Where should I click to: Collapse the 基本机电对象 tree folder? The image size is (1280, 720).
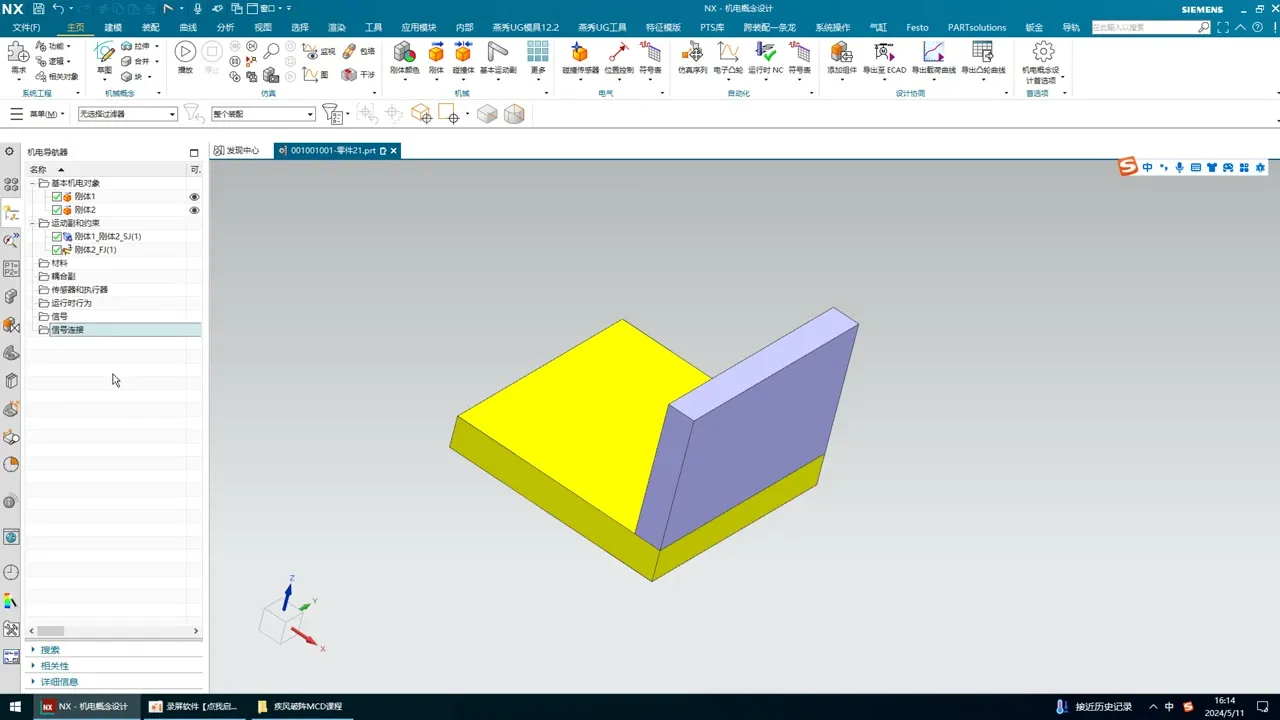tap(32, 184)
